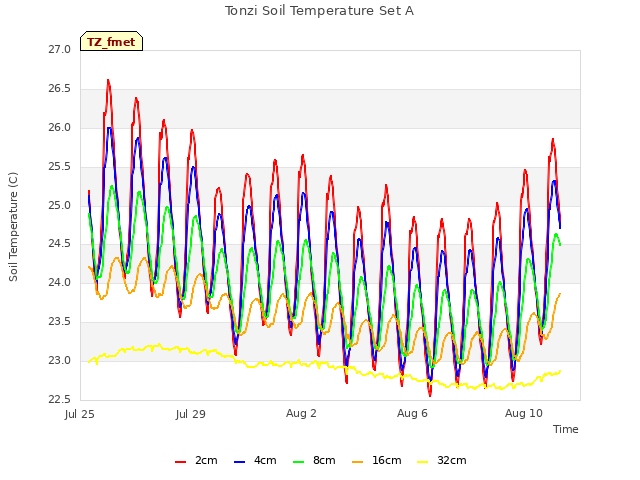Click the 27.0 y-axis tick label
The image size is (640, 480).
(60, 50)
